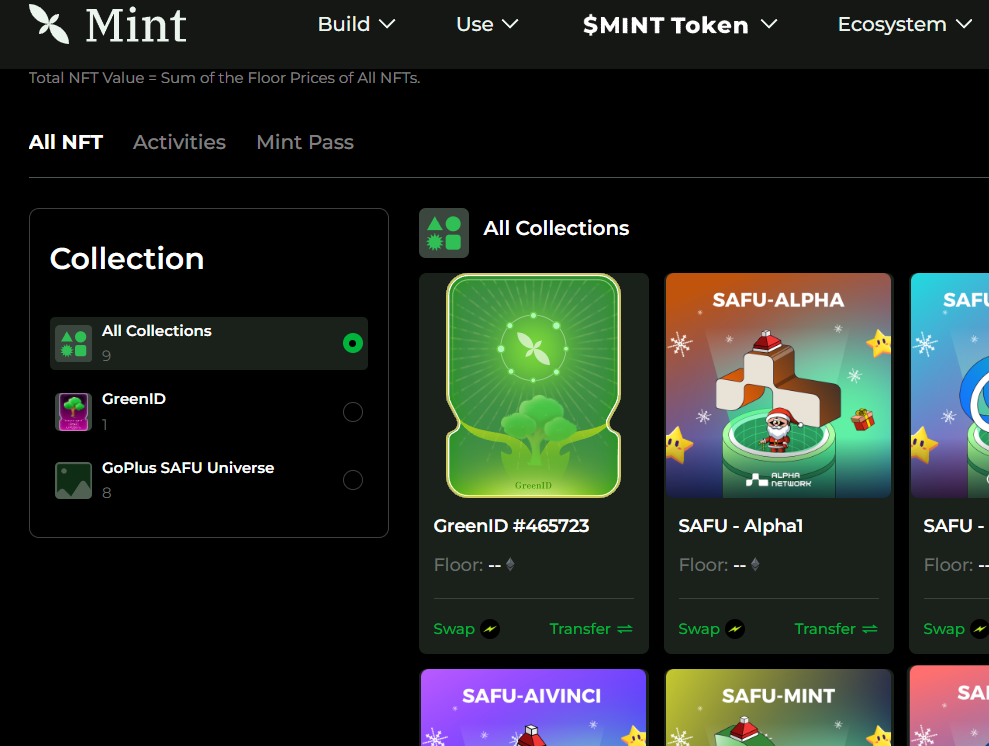
Task: Click the lightning swap icon on GreenID card
Action: coord(490,629)
